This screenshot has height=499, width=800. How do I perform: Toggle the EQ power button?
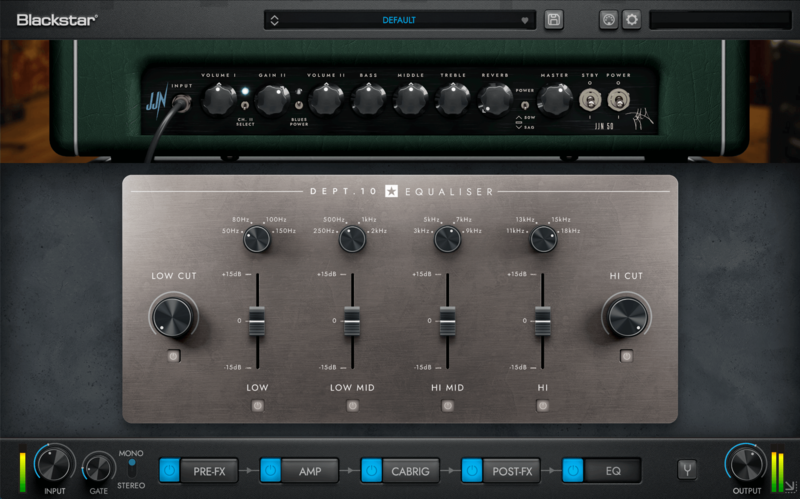coord(572,470)
